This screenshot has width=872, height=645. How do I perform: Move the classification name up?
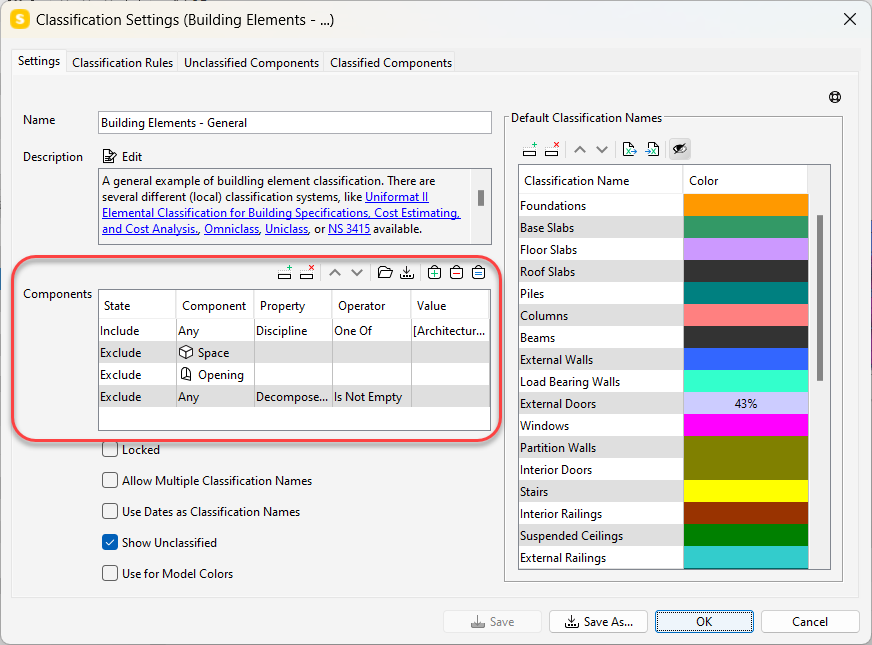pos(580,149)
